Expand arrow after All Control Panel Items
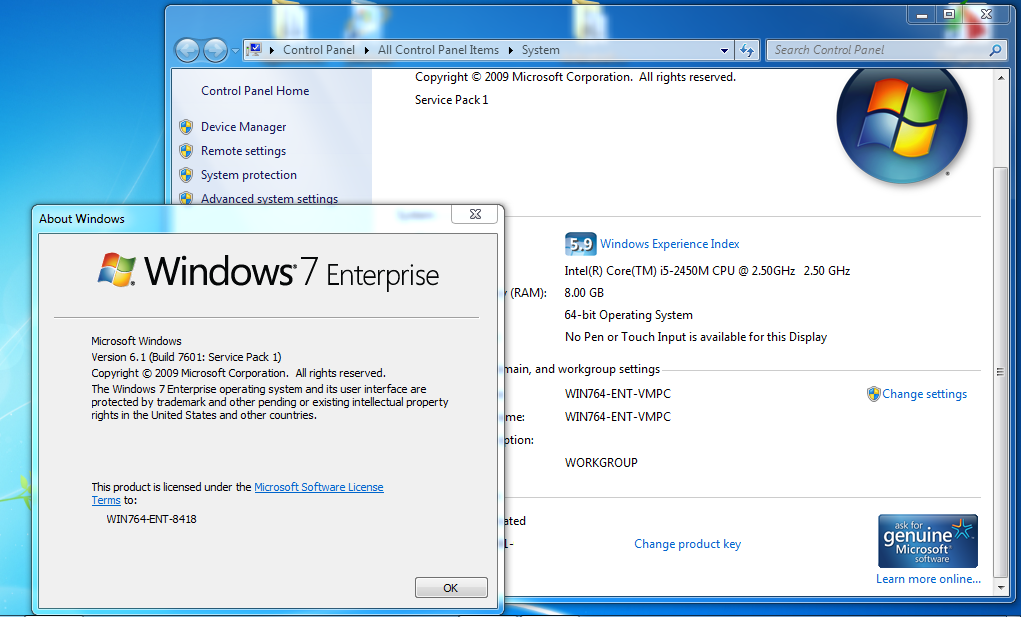The width and height of the screenshot is (1021, 617). (x=510, y=50)
